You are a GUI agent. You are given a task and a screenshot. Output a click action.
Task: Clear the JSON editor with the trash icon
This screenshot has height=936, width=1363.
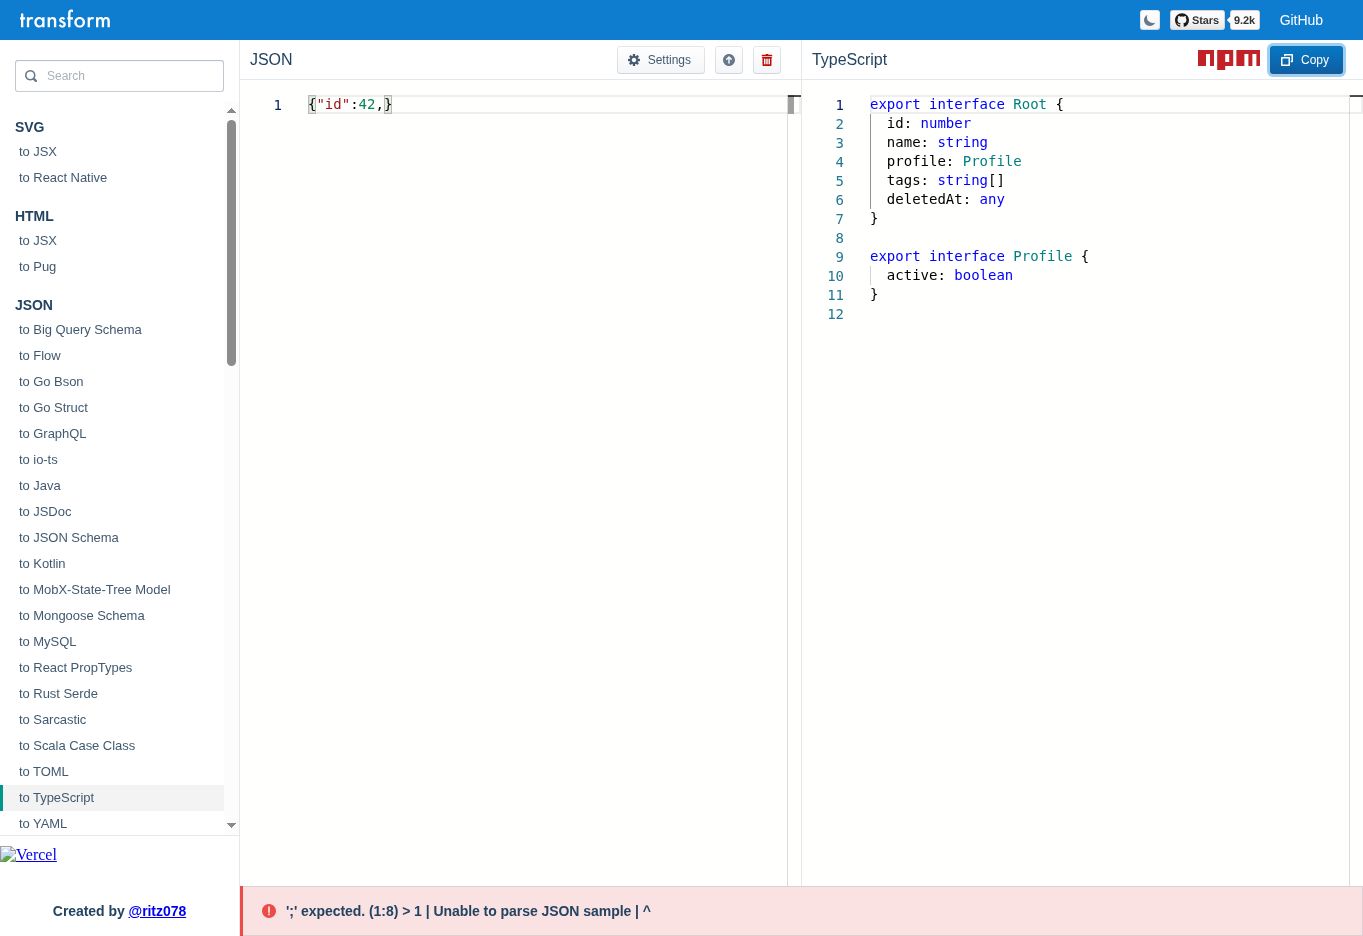[767, 60]
